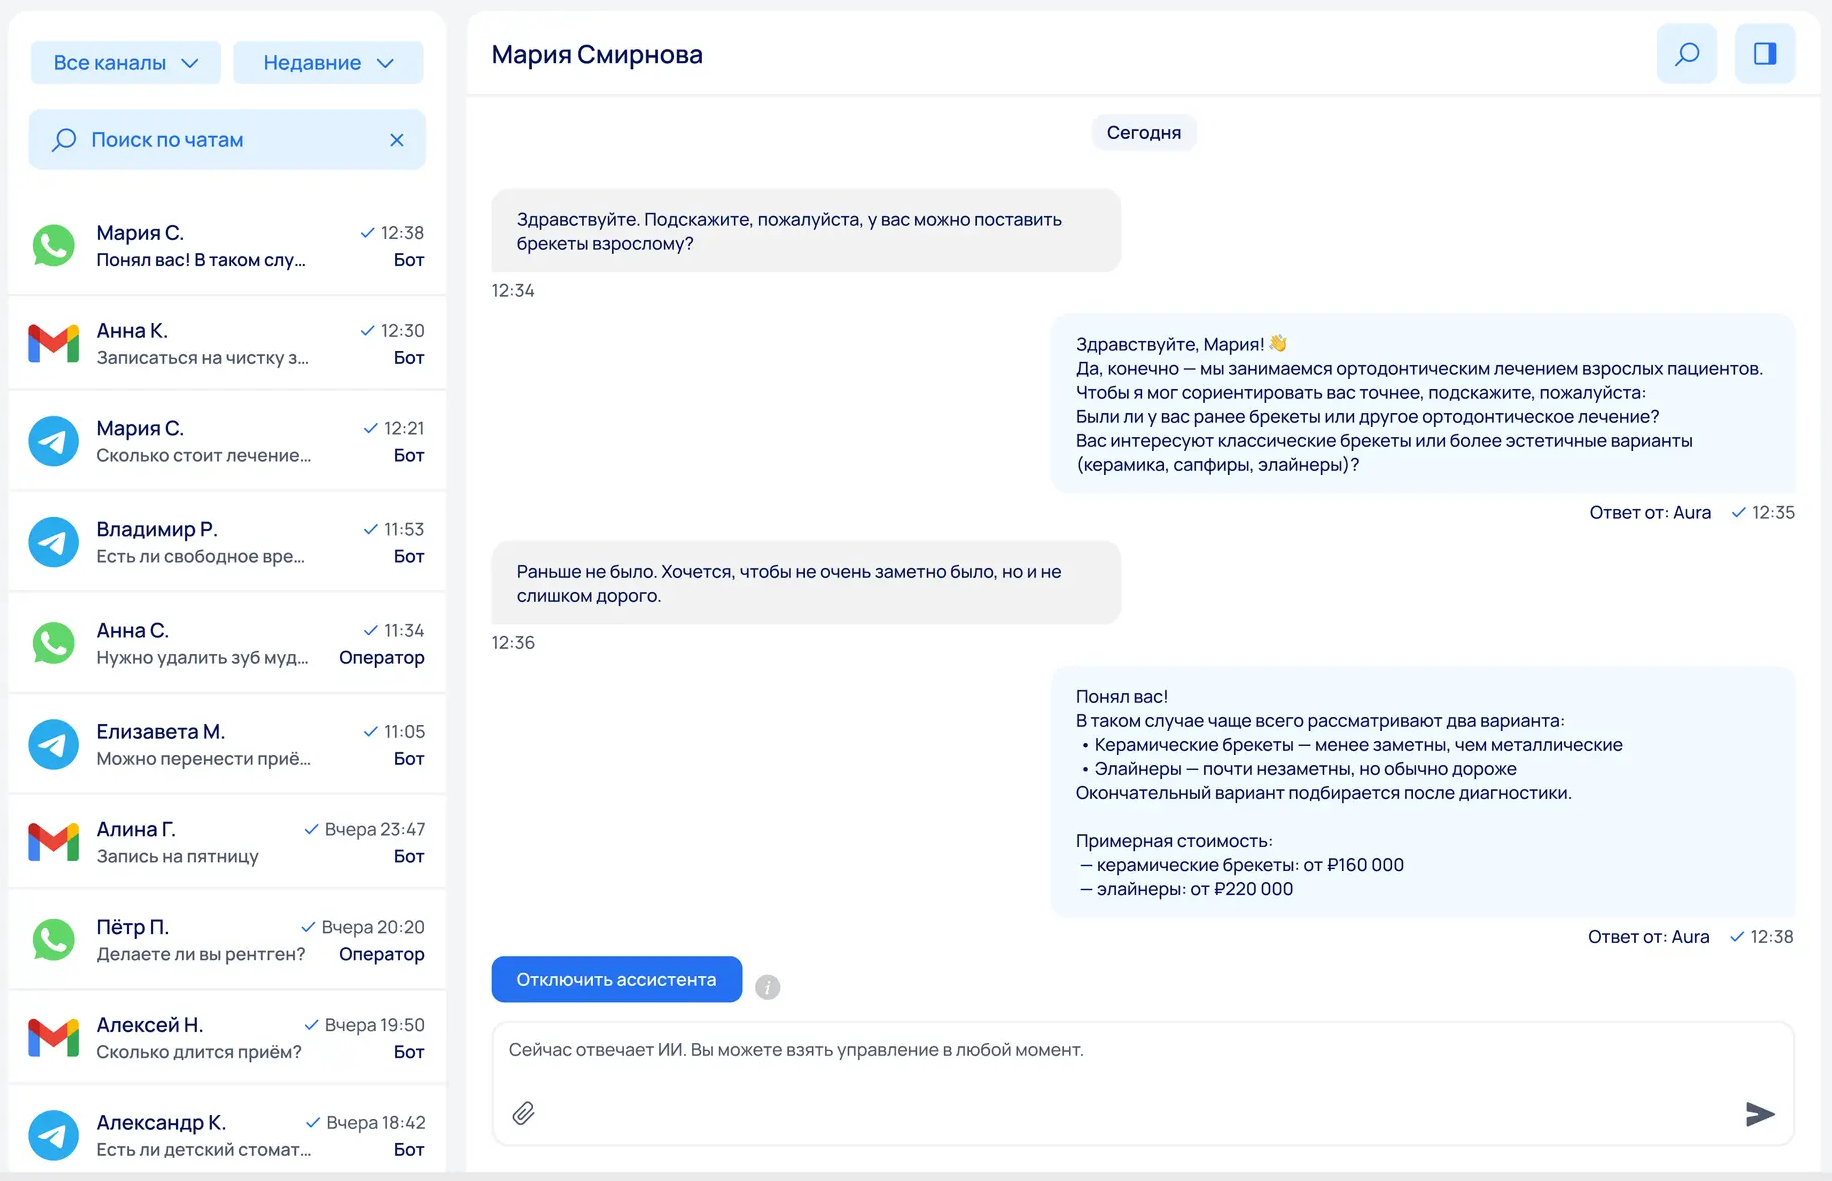Open Anna K. Gmail conversation
Screen dimensions: 1832x1181
(227, 344)
